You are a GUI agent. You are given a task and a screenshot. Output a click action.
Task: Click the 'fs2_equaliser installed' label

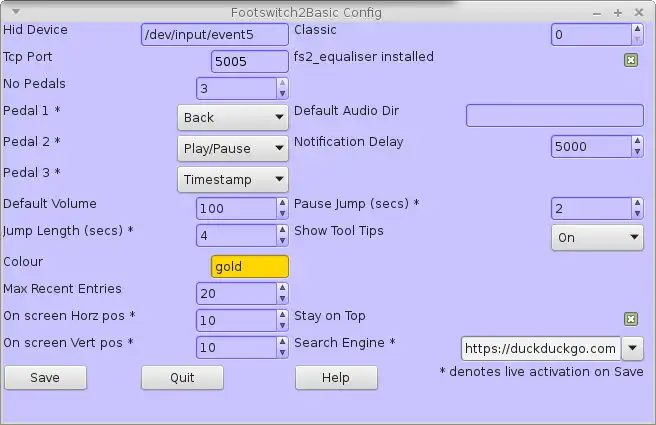click(x=364, y=57)
